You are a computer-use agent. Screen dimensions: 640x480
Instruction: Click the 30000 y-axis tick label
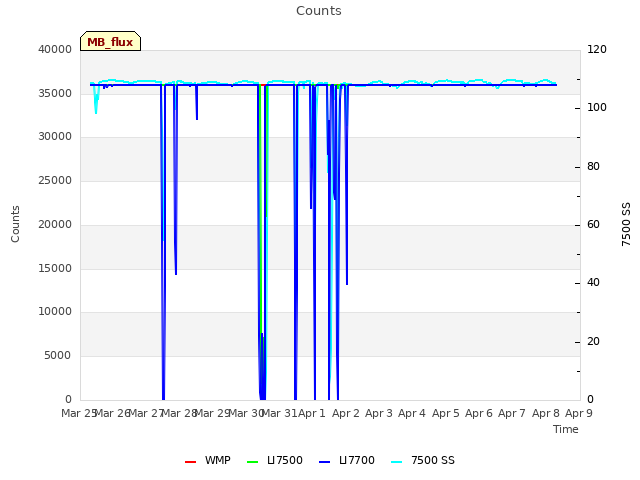point(55,137)
